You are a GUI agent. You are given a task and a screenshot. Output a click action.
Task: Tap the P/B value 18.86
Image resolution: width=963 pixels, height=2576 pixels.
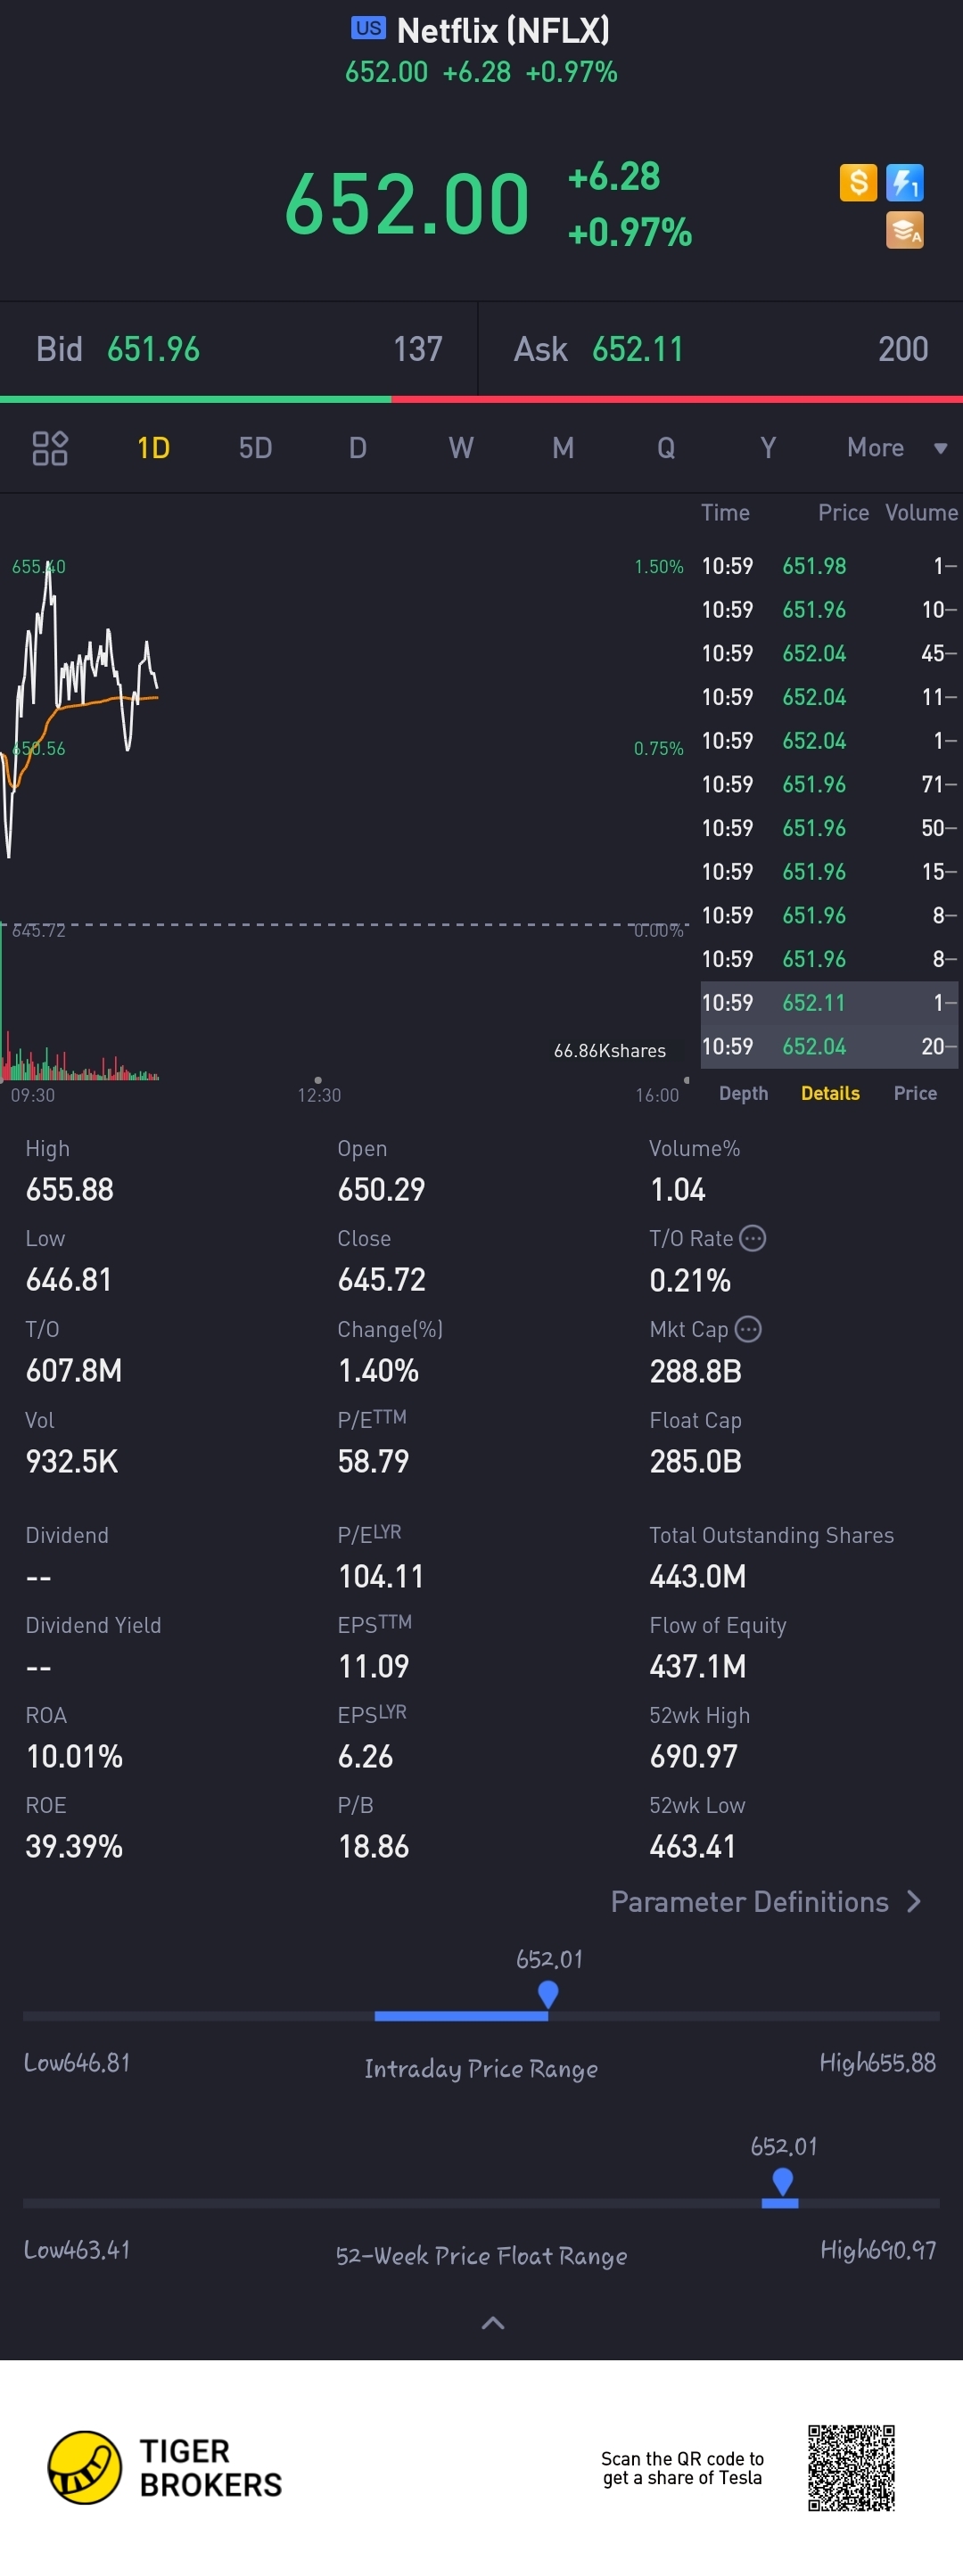coord(373,1846)
